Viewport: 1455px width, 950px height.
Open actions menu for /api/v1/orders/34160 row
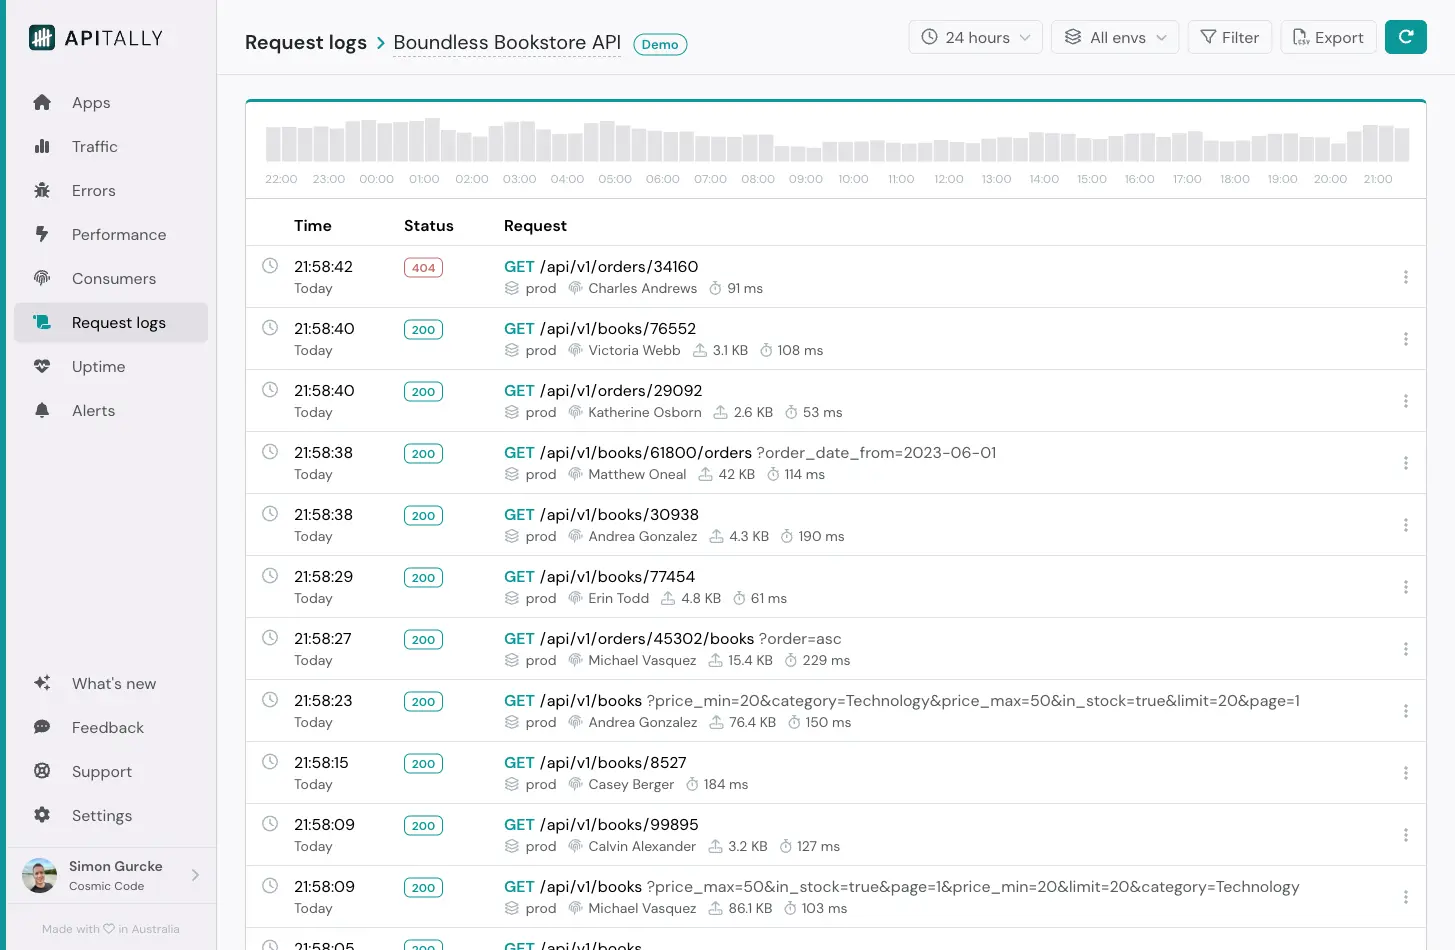1406,277
